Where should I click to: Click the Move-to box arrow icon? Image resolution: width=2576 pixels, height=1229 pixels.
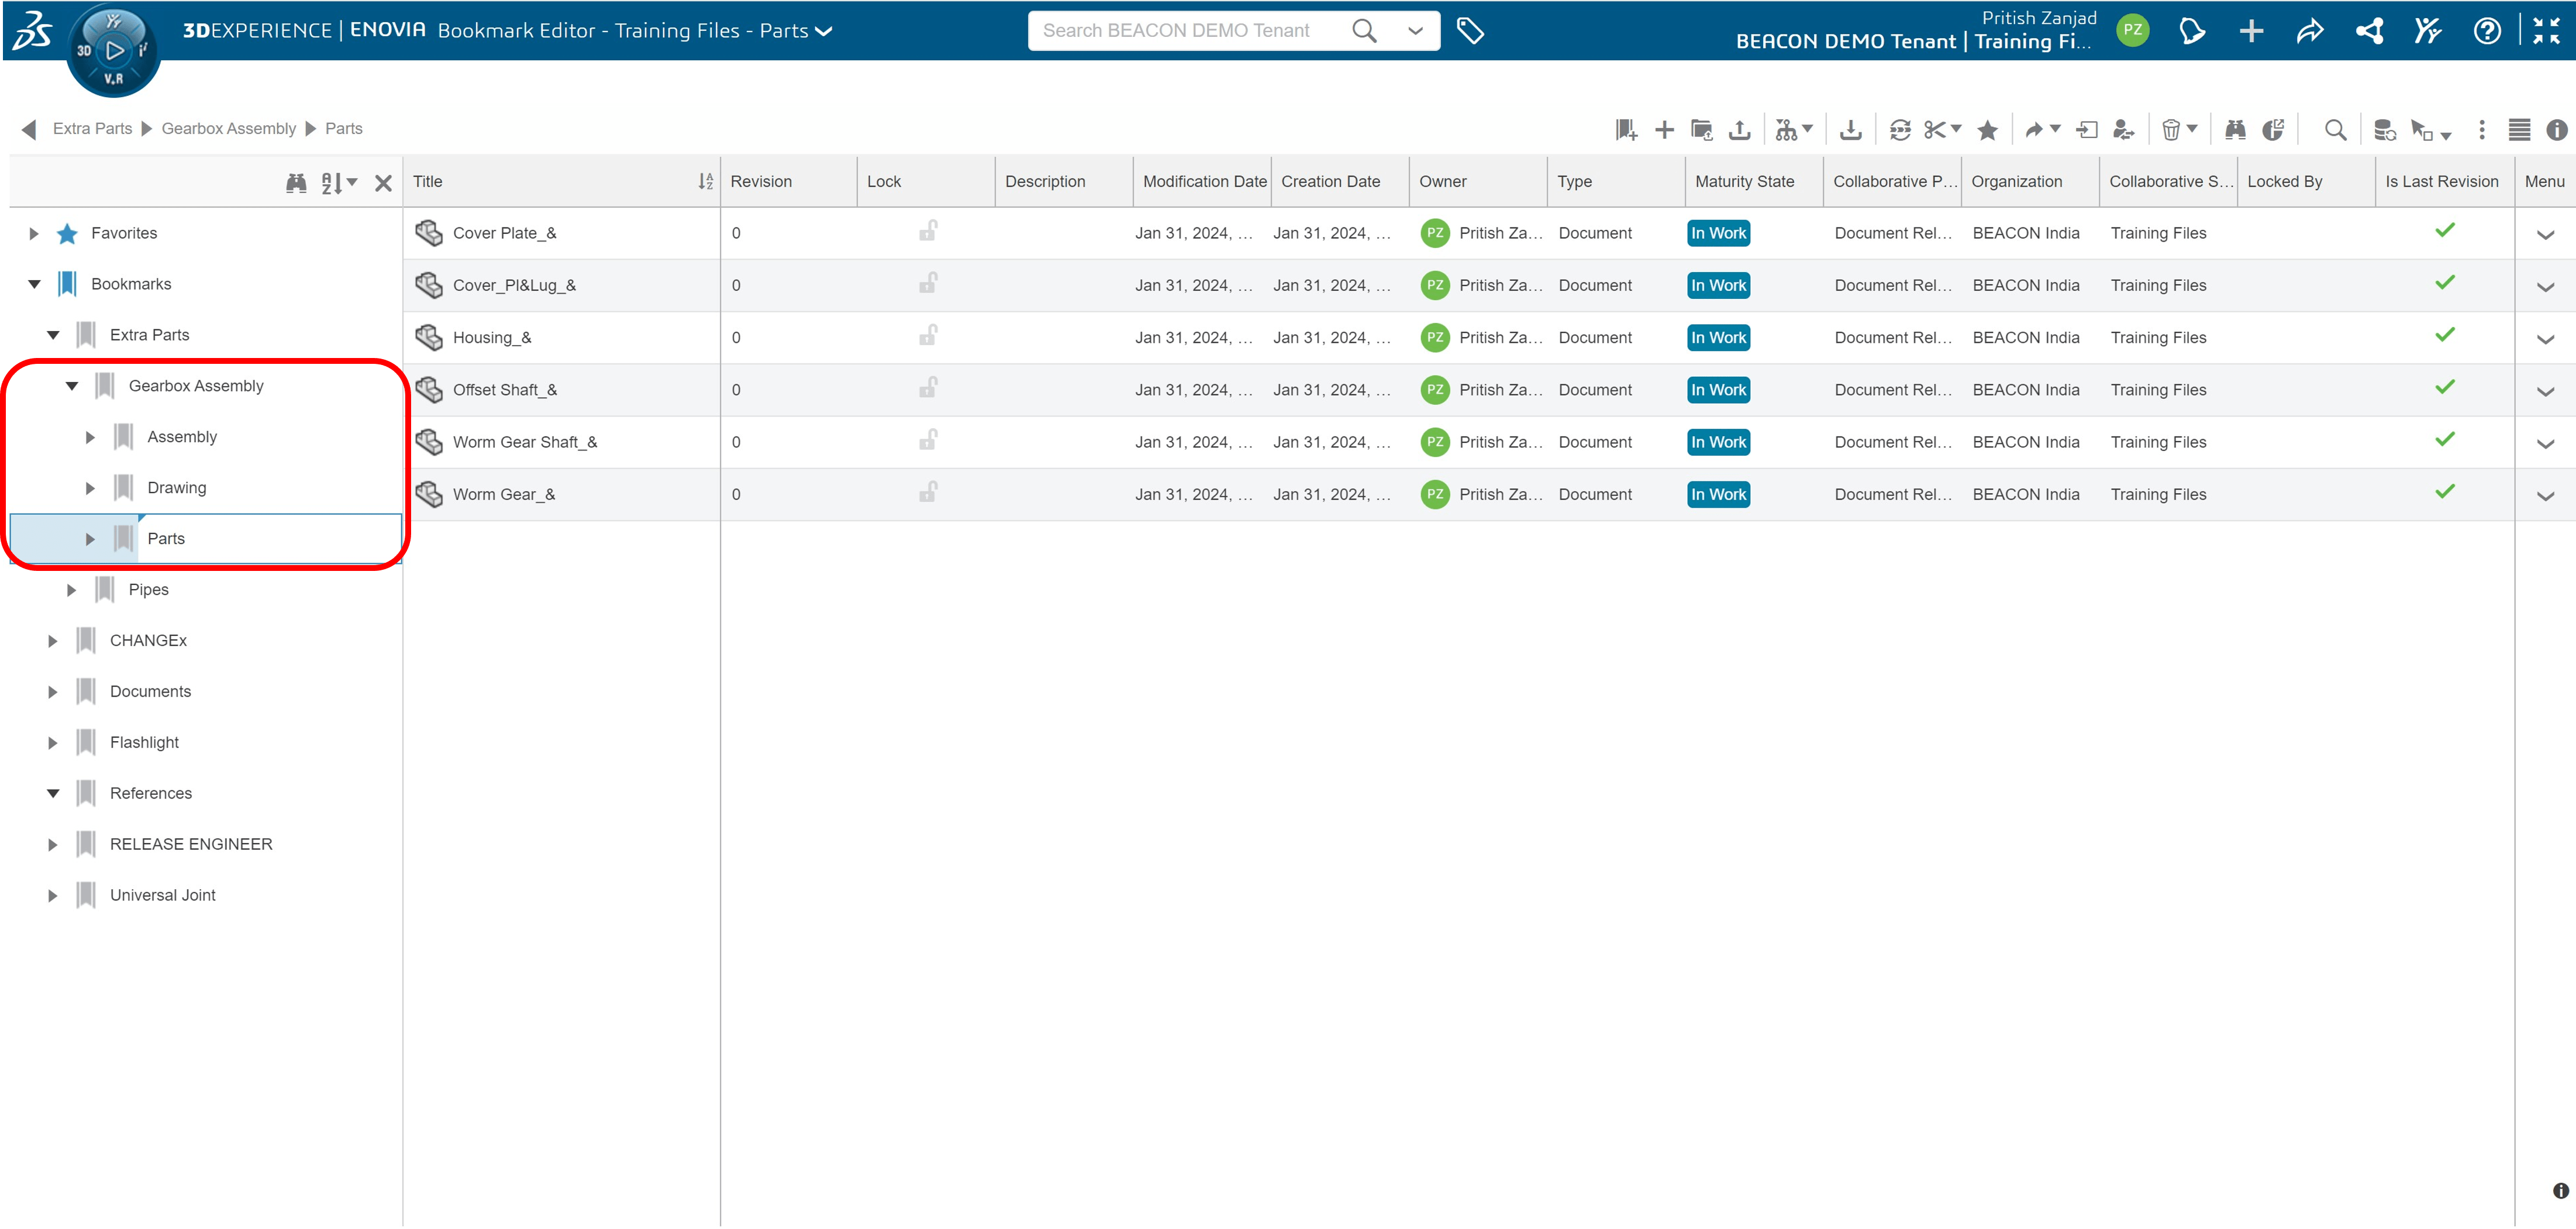(x=2087, y=130)
